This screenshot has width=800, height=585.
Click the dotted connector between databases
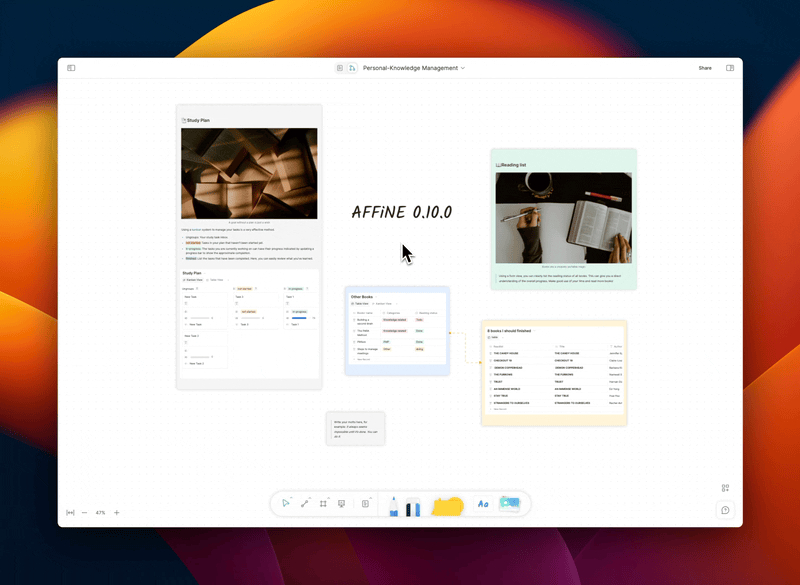[x=465, y=348]
